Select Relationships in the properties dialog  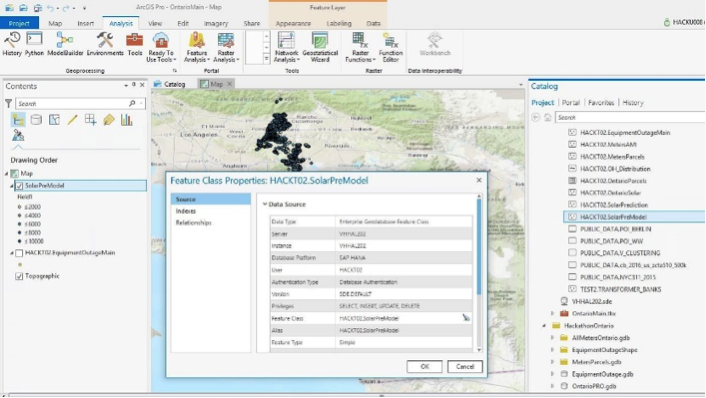point(194,223)
